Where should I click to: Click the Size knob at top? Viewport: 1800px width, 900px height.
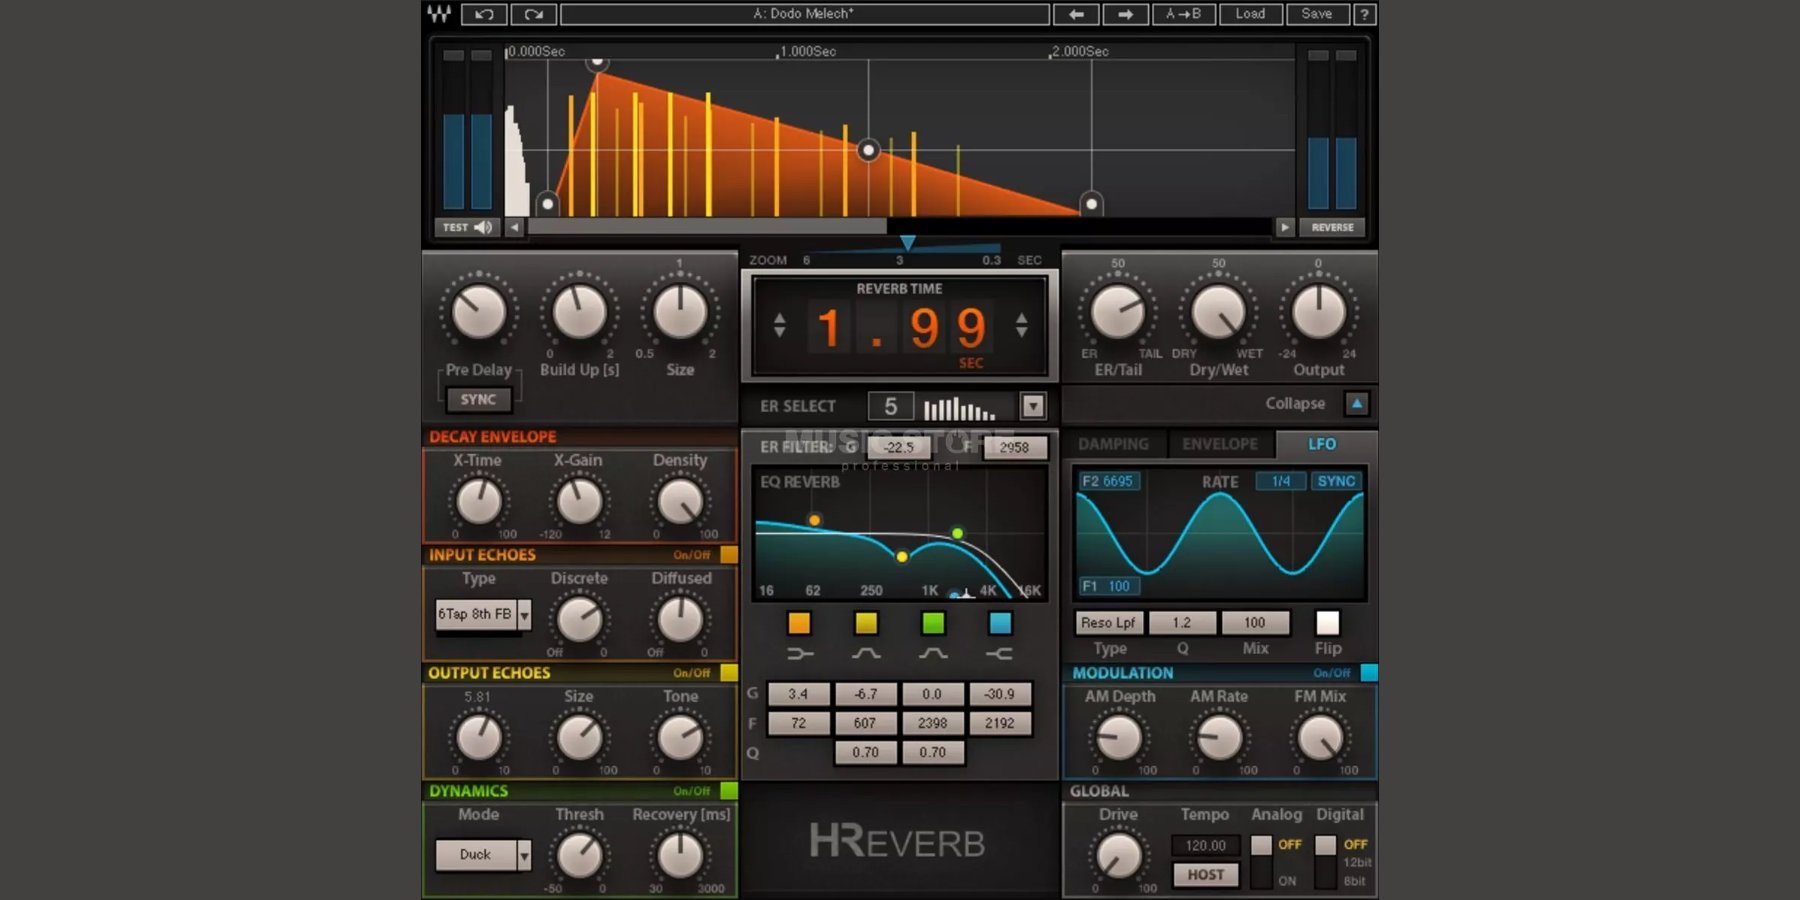(x=680, y=312)
